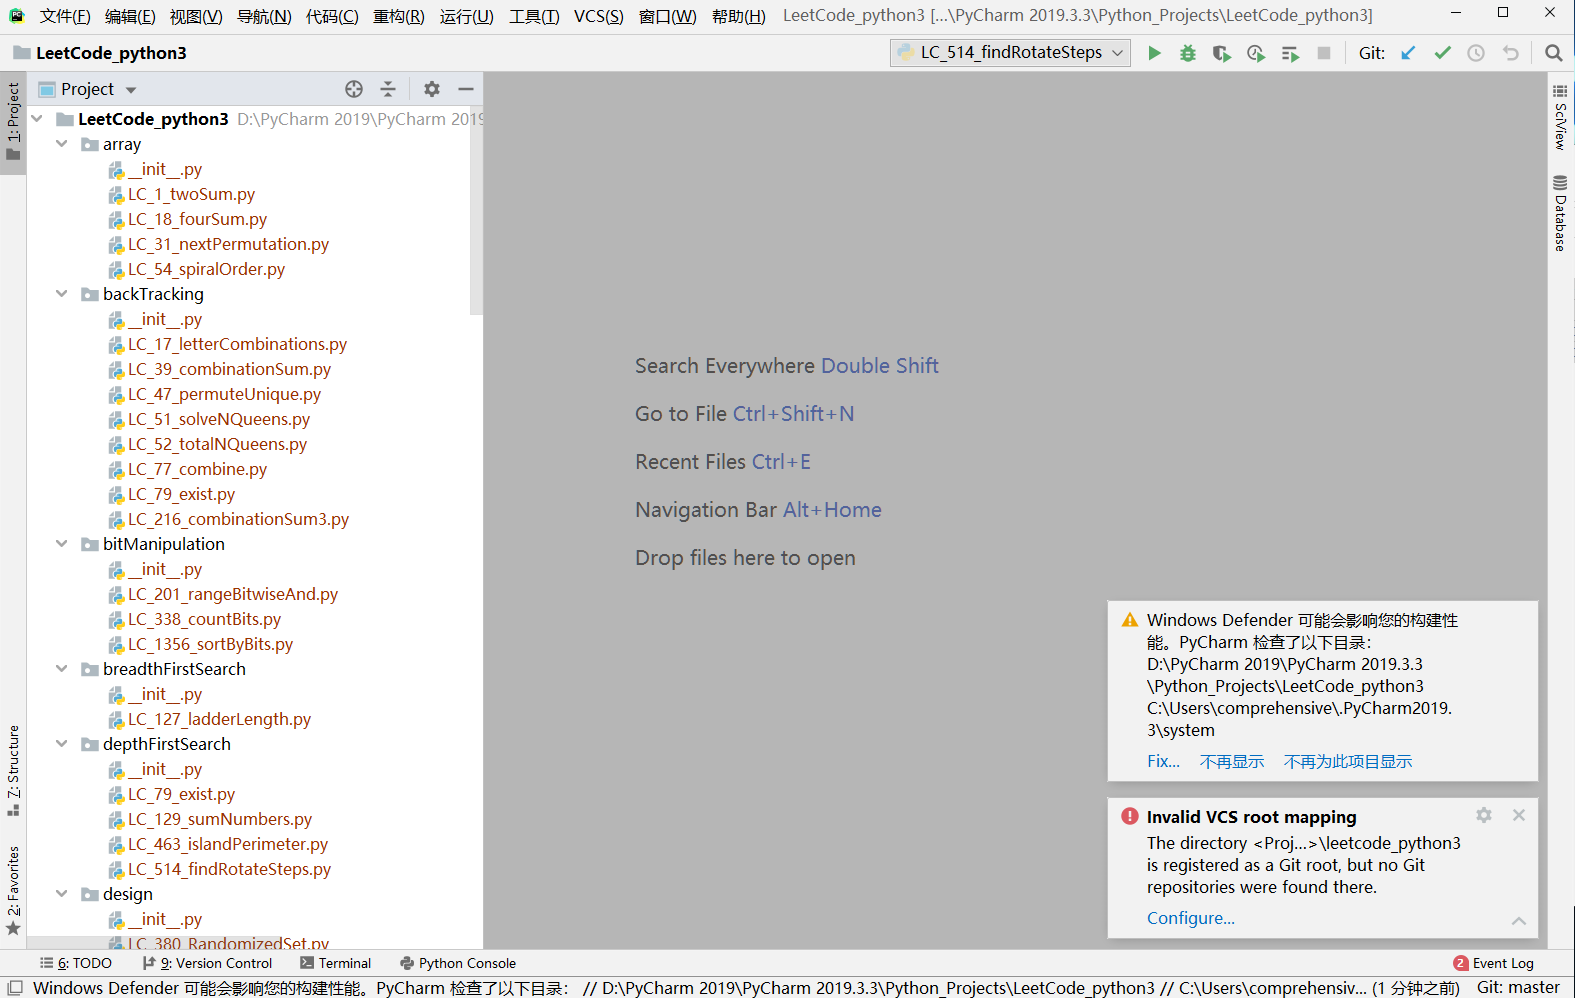Screen dimensions: 1575x998
Task: Toggle the 1: Project side tab
Action: click(13, 122)
